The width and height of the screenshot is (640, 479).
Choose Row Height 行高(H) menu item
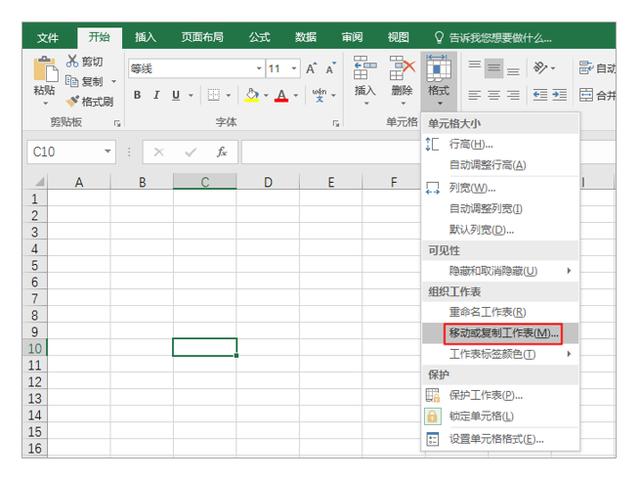[x=500, y=144]
